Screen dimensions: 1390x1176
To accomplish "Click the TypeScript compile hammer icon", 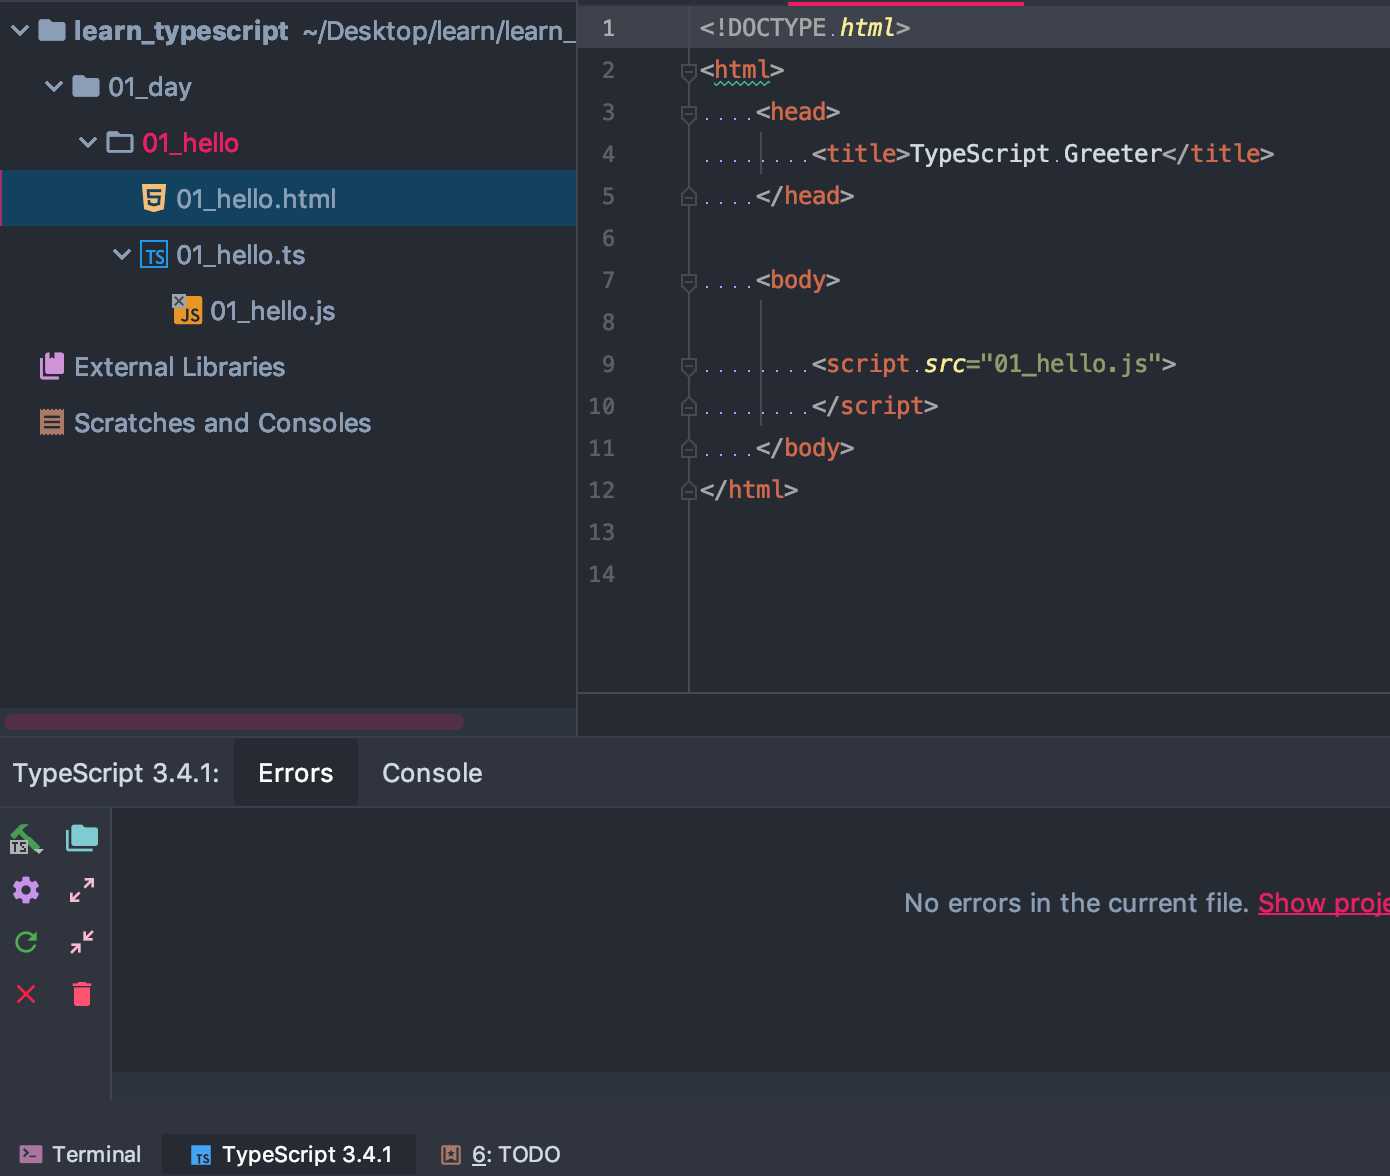I will click(x=26, y=839).
